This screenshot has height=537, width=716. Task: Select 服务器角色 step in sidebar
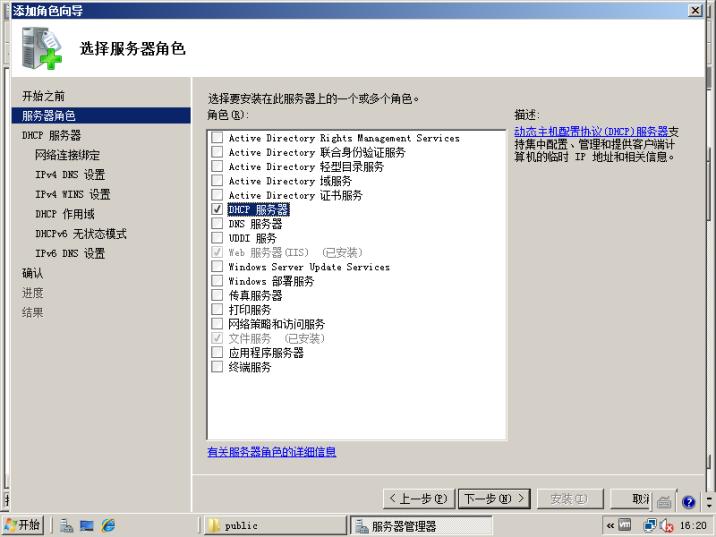pos(101,116)
